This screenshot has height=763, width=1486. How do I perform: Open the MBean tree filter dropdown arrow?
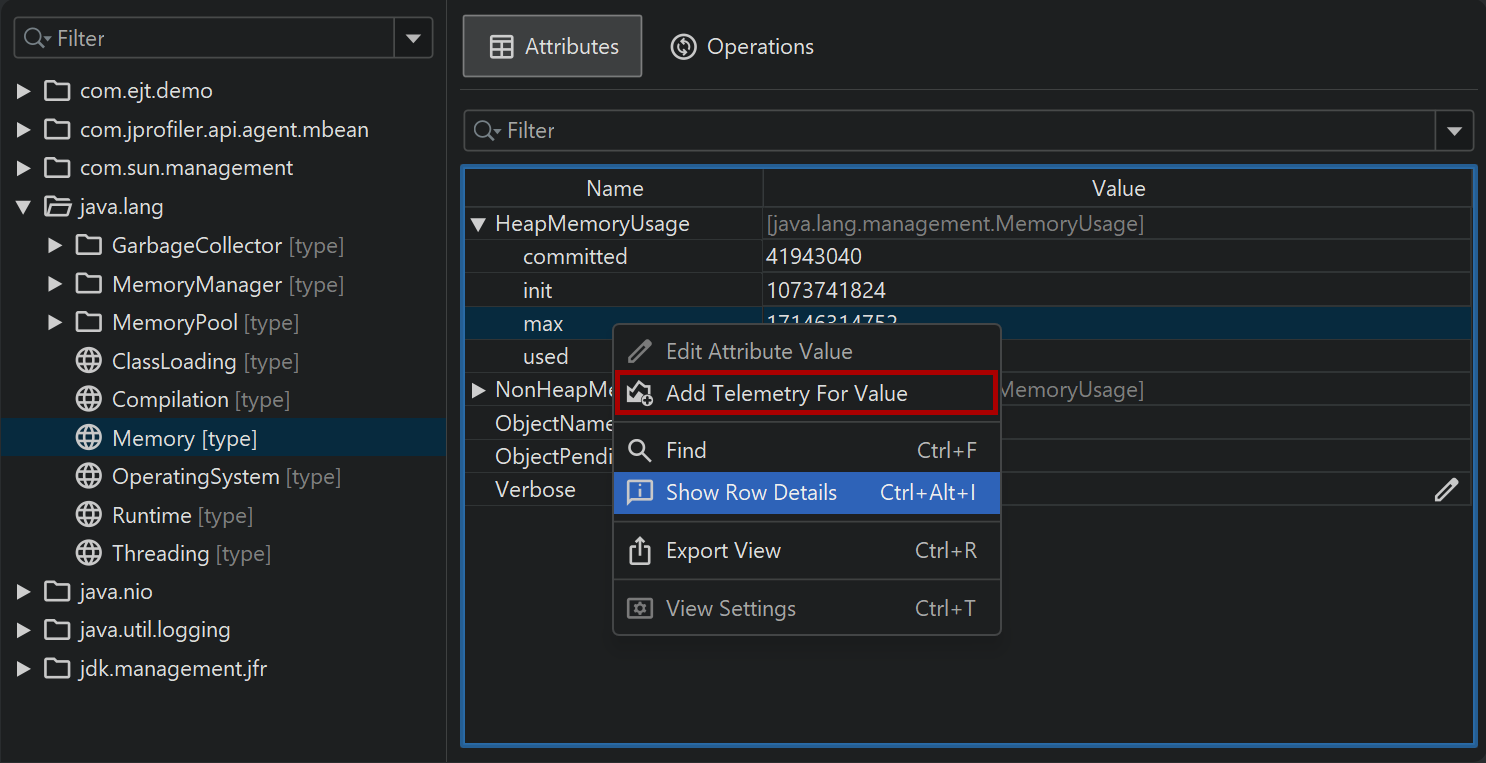[x=413, y=39]
